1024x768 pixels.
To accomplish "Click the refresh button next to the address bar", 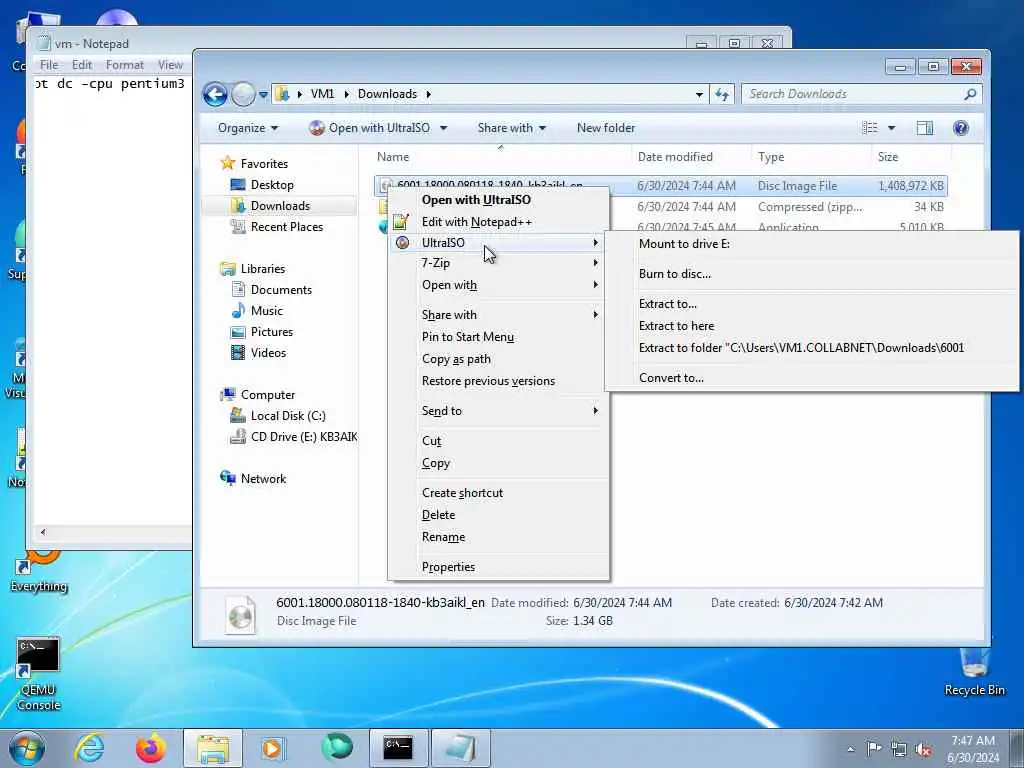I will pyautogui.click(x=722, y=94).
